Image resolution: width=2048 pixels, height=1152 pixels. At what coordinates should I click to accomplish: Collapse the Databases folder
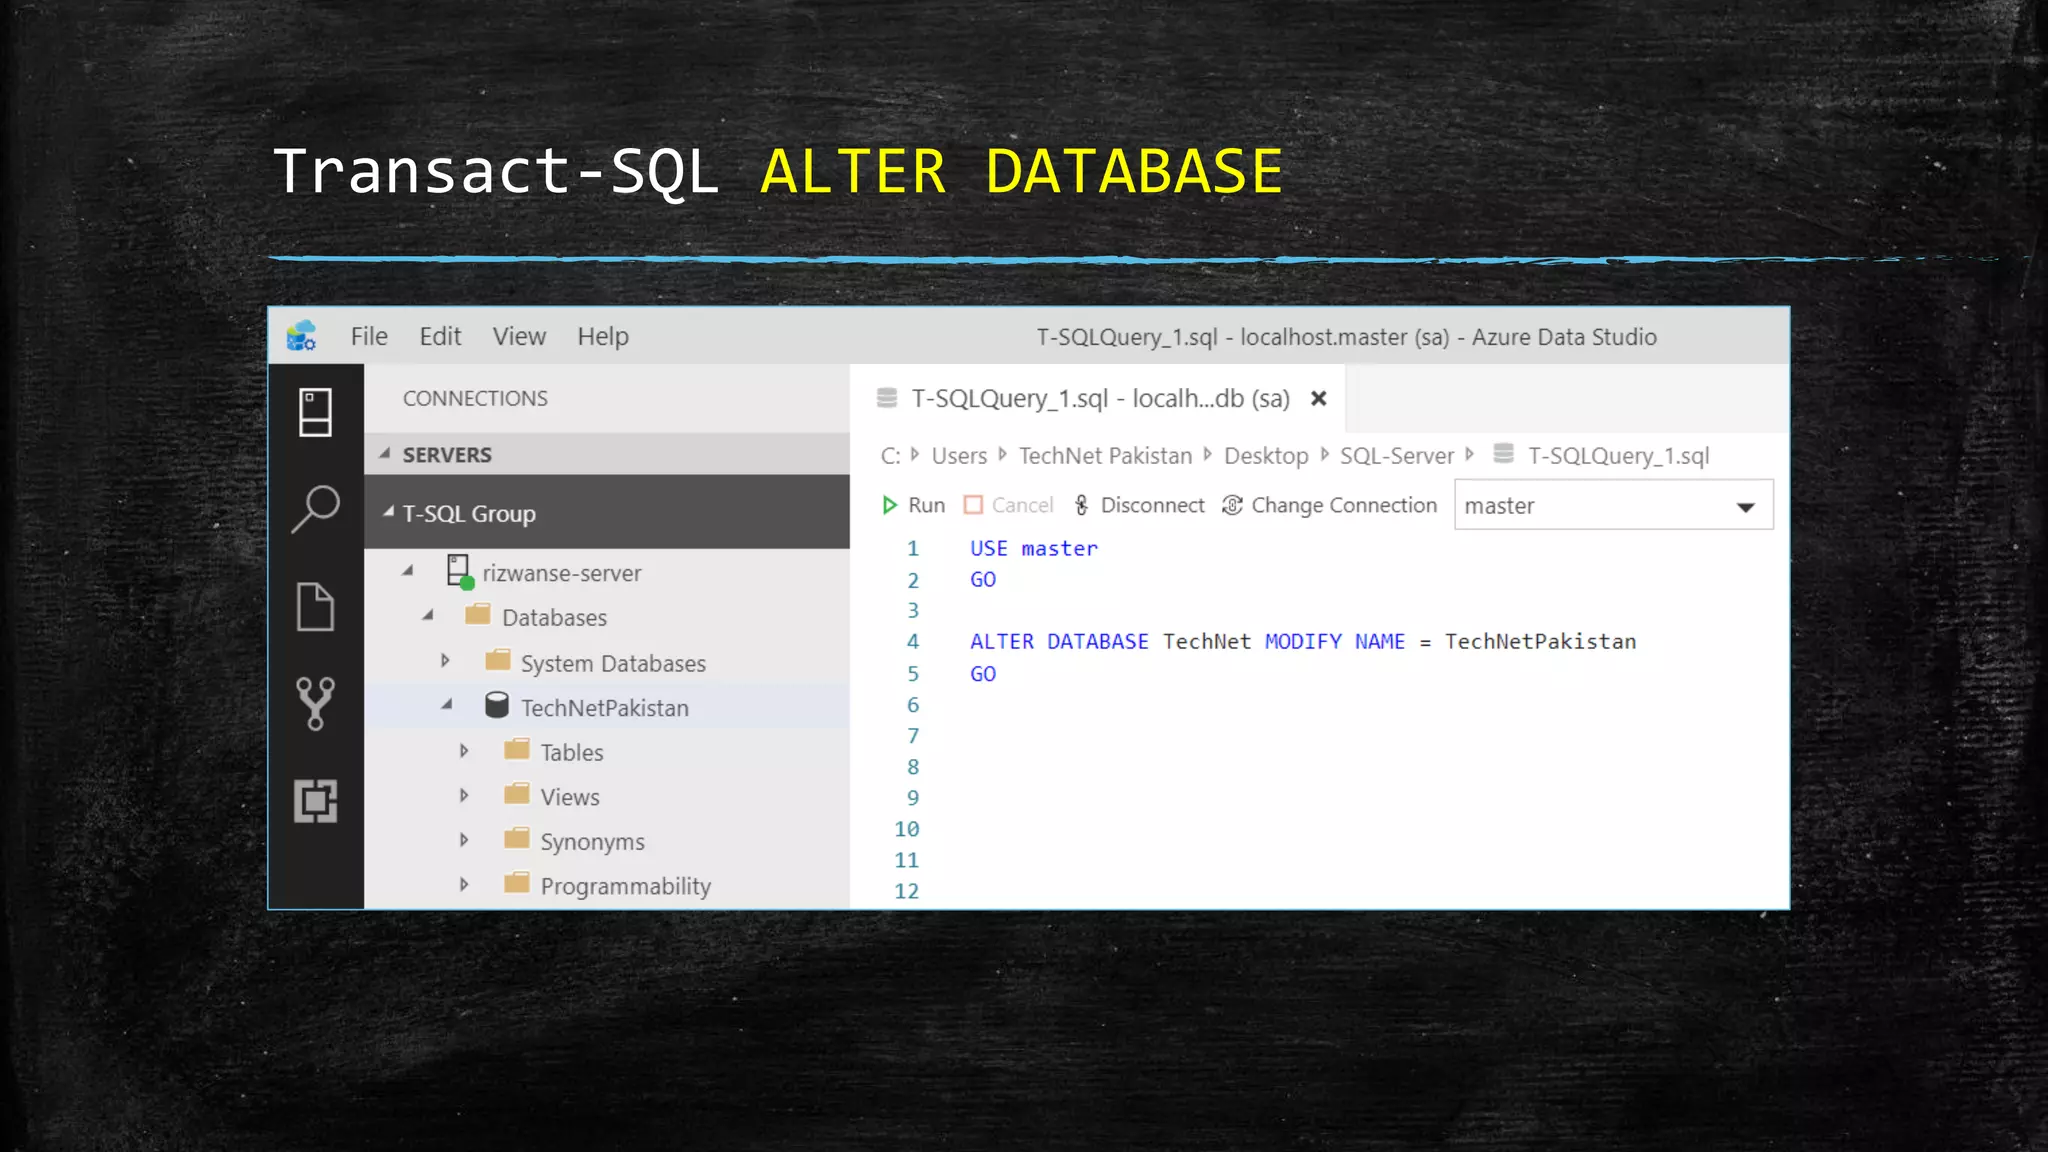(x=428, y=615)
